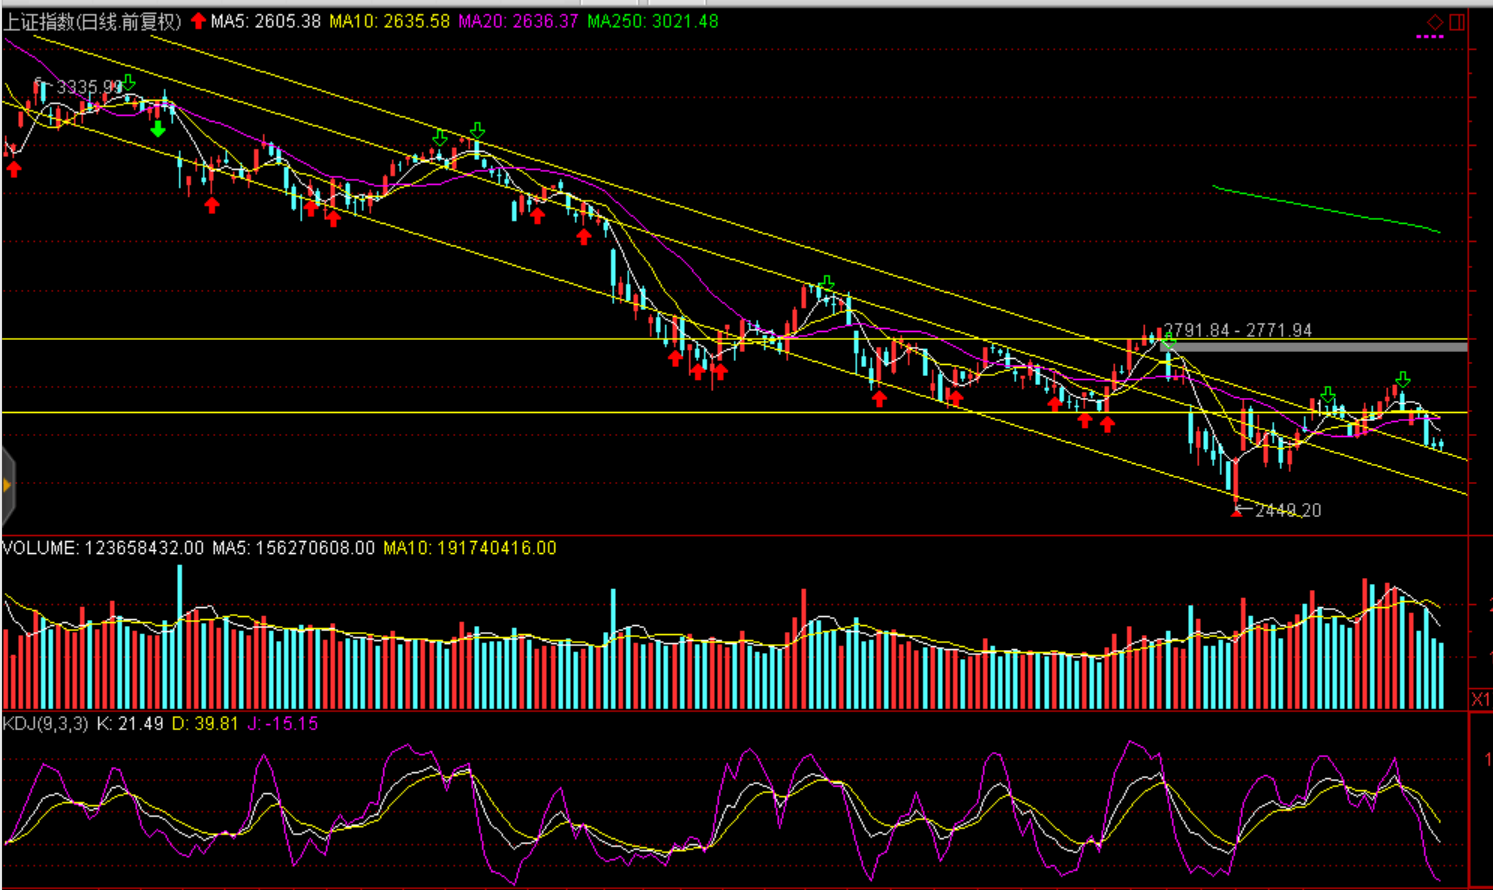Click the red diamond icon at top right
1493x890 pixels.
click(x=1434, y=21)
